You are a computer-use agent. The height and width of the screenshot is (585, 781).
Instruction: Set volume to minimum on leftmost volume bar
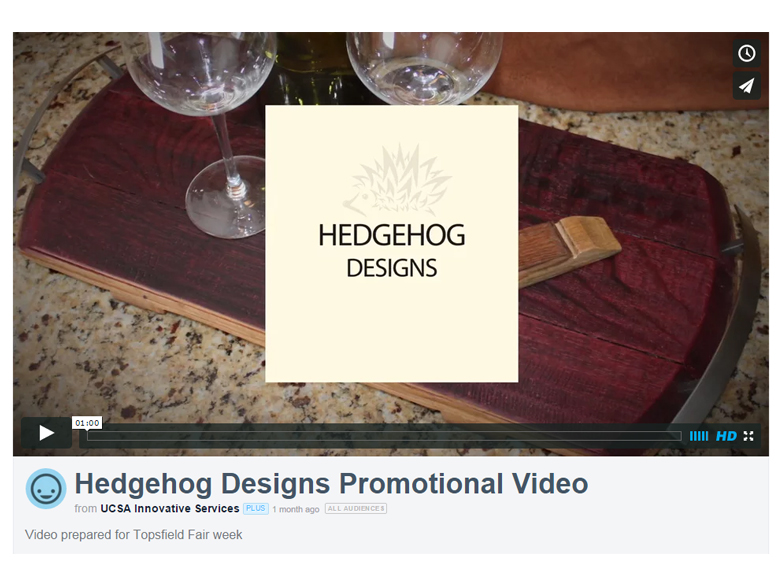click(691, 436)
